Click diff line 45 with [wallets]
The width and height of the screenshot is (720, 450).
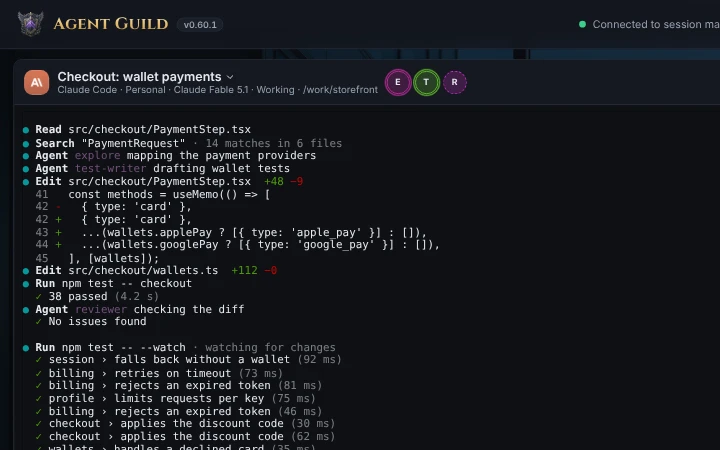tap(97, 258)
